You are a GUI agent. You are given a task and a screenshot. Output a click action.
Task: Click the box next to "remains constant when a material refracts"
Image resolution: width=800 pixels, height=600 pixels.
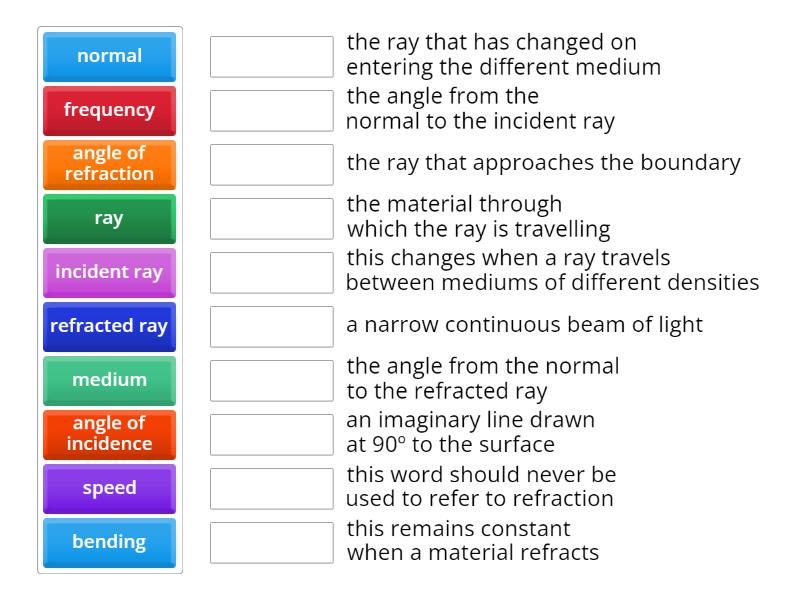coord(271,542)
